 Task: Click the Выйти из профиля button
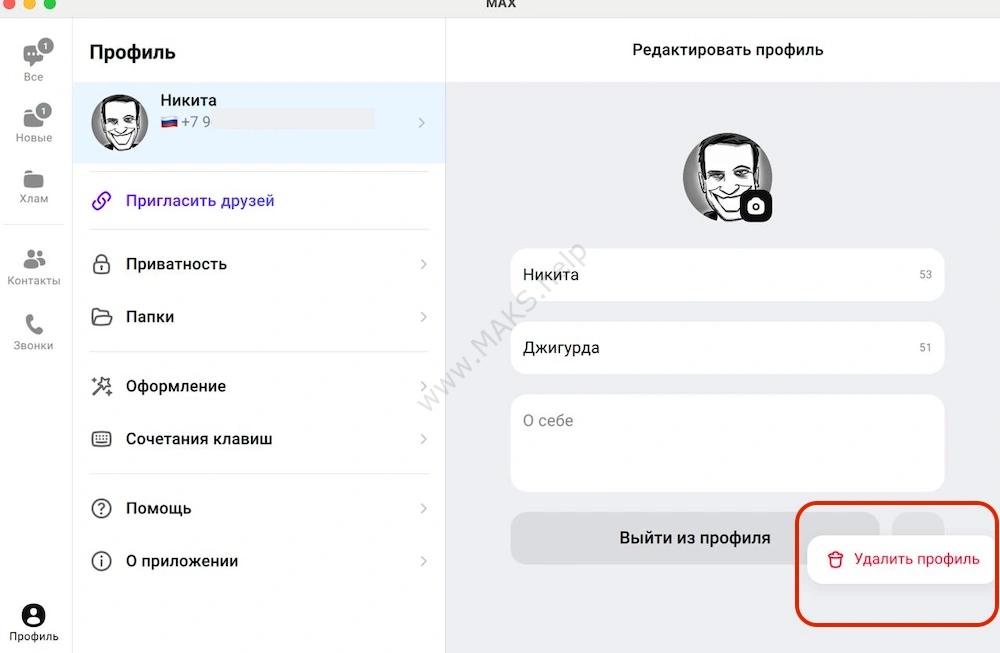click(x=694, y=538)
